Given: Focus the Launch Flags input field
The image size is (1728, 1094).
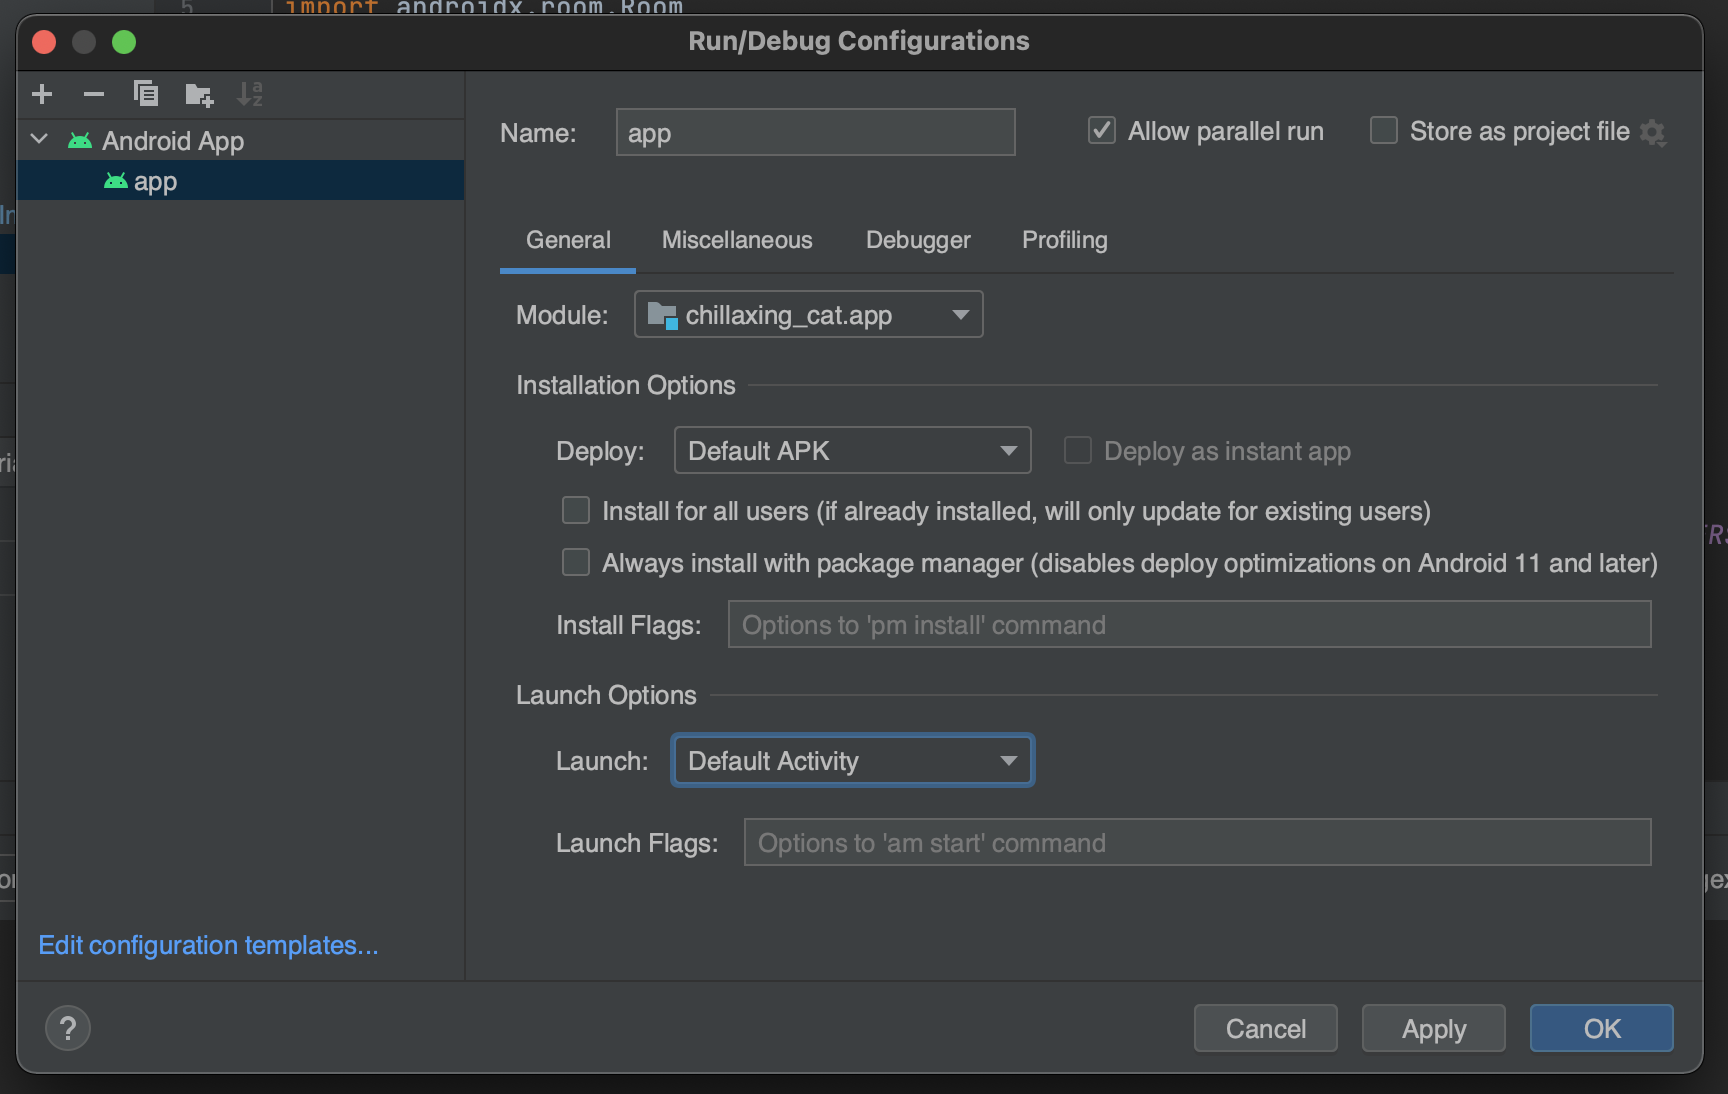Looking at the screenshot, I should [x=1197, y=842].
